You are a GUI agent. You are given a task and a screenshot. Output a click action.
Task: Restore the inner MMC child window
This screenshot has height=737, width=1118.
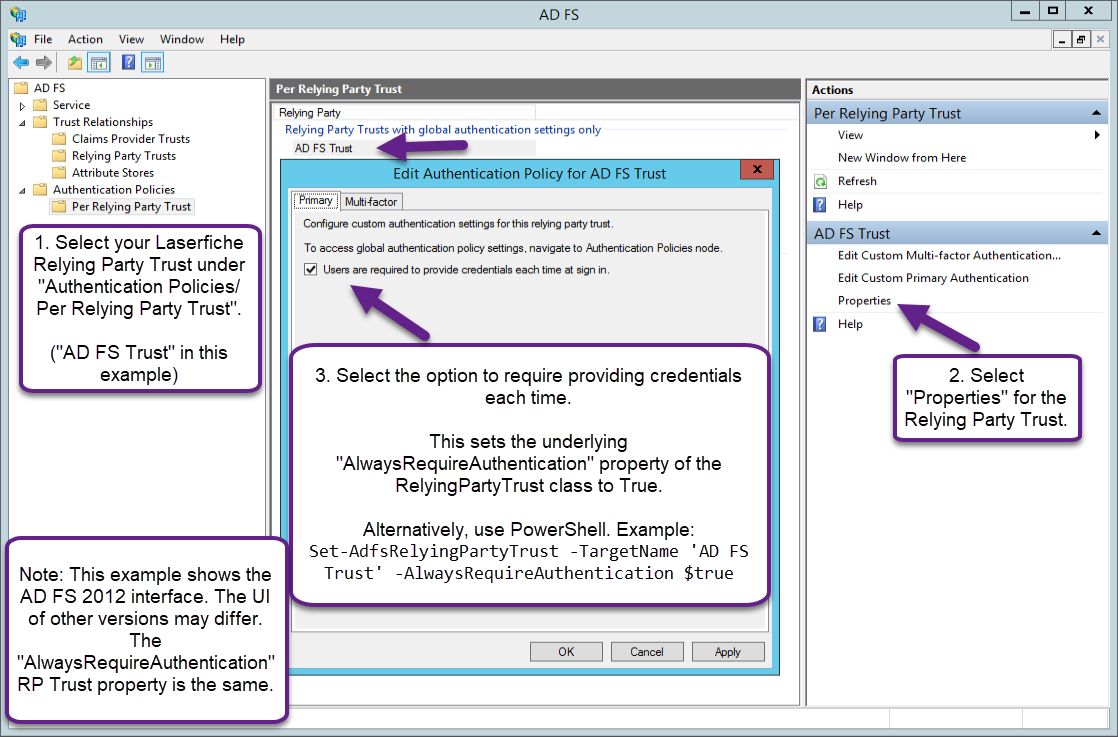point(1081,40)
